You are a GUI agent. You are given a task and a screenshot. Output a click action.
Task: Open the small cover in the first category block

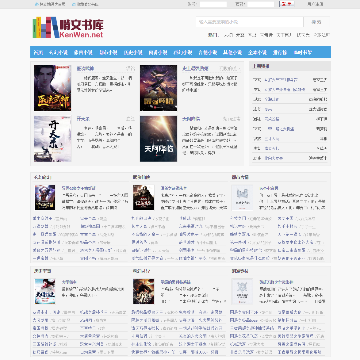click(45, 197)
